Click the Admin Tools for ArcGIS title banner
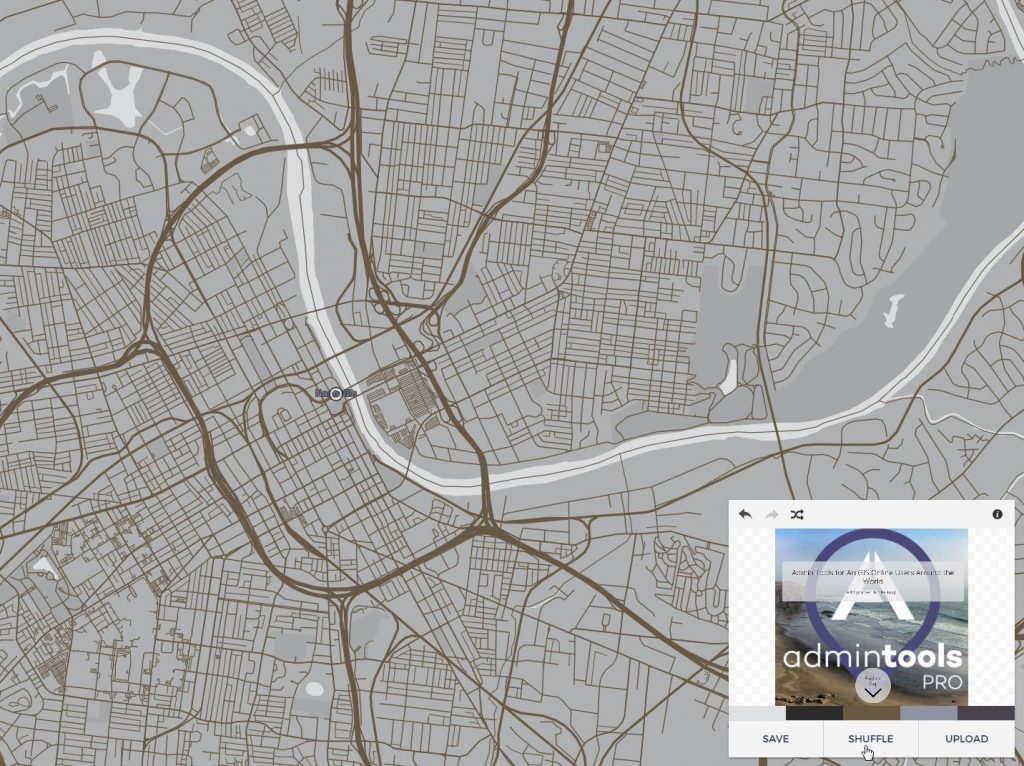 (x=872, y=579)
